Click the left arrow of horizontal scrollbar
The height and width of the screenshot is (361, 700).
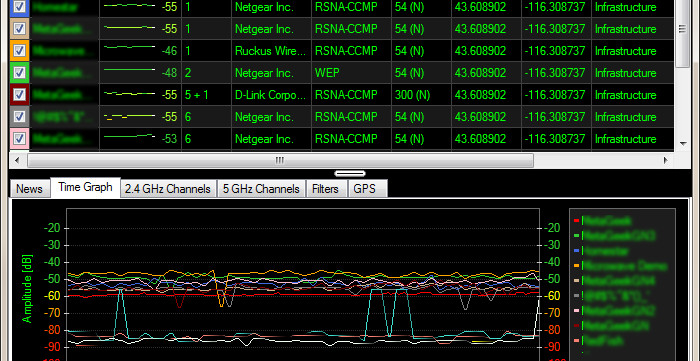[x=17, y=160]
